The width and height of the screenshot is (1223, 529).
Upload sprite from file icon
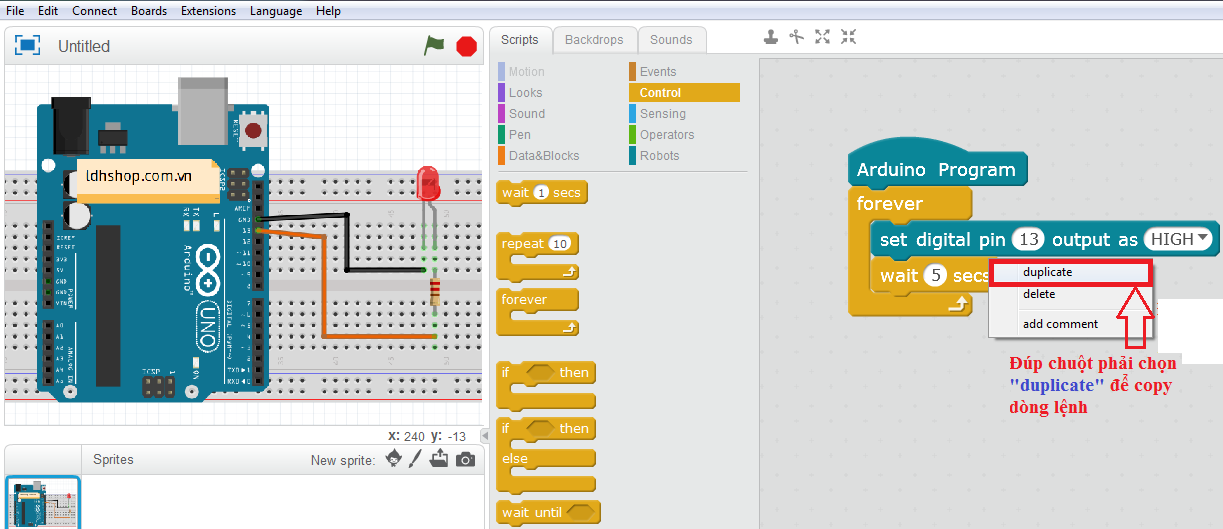click(x=439, y=459)
